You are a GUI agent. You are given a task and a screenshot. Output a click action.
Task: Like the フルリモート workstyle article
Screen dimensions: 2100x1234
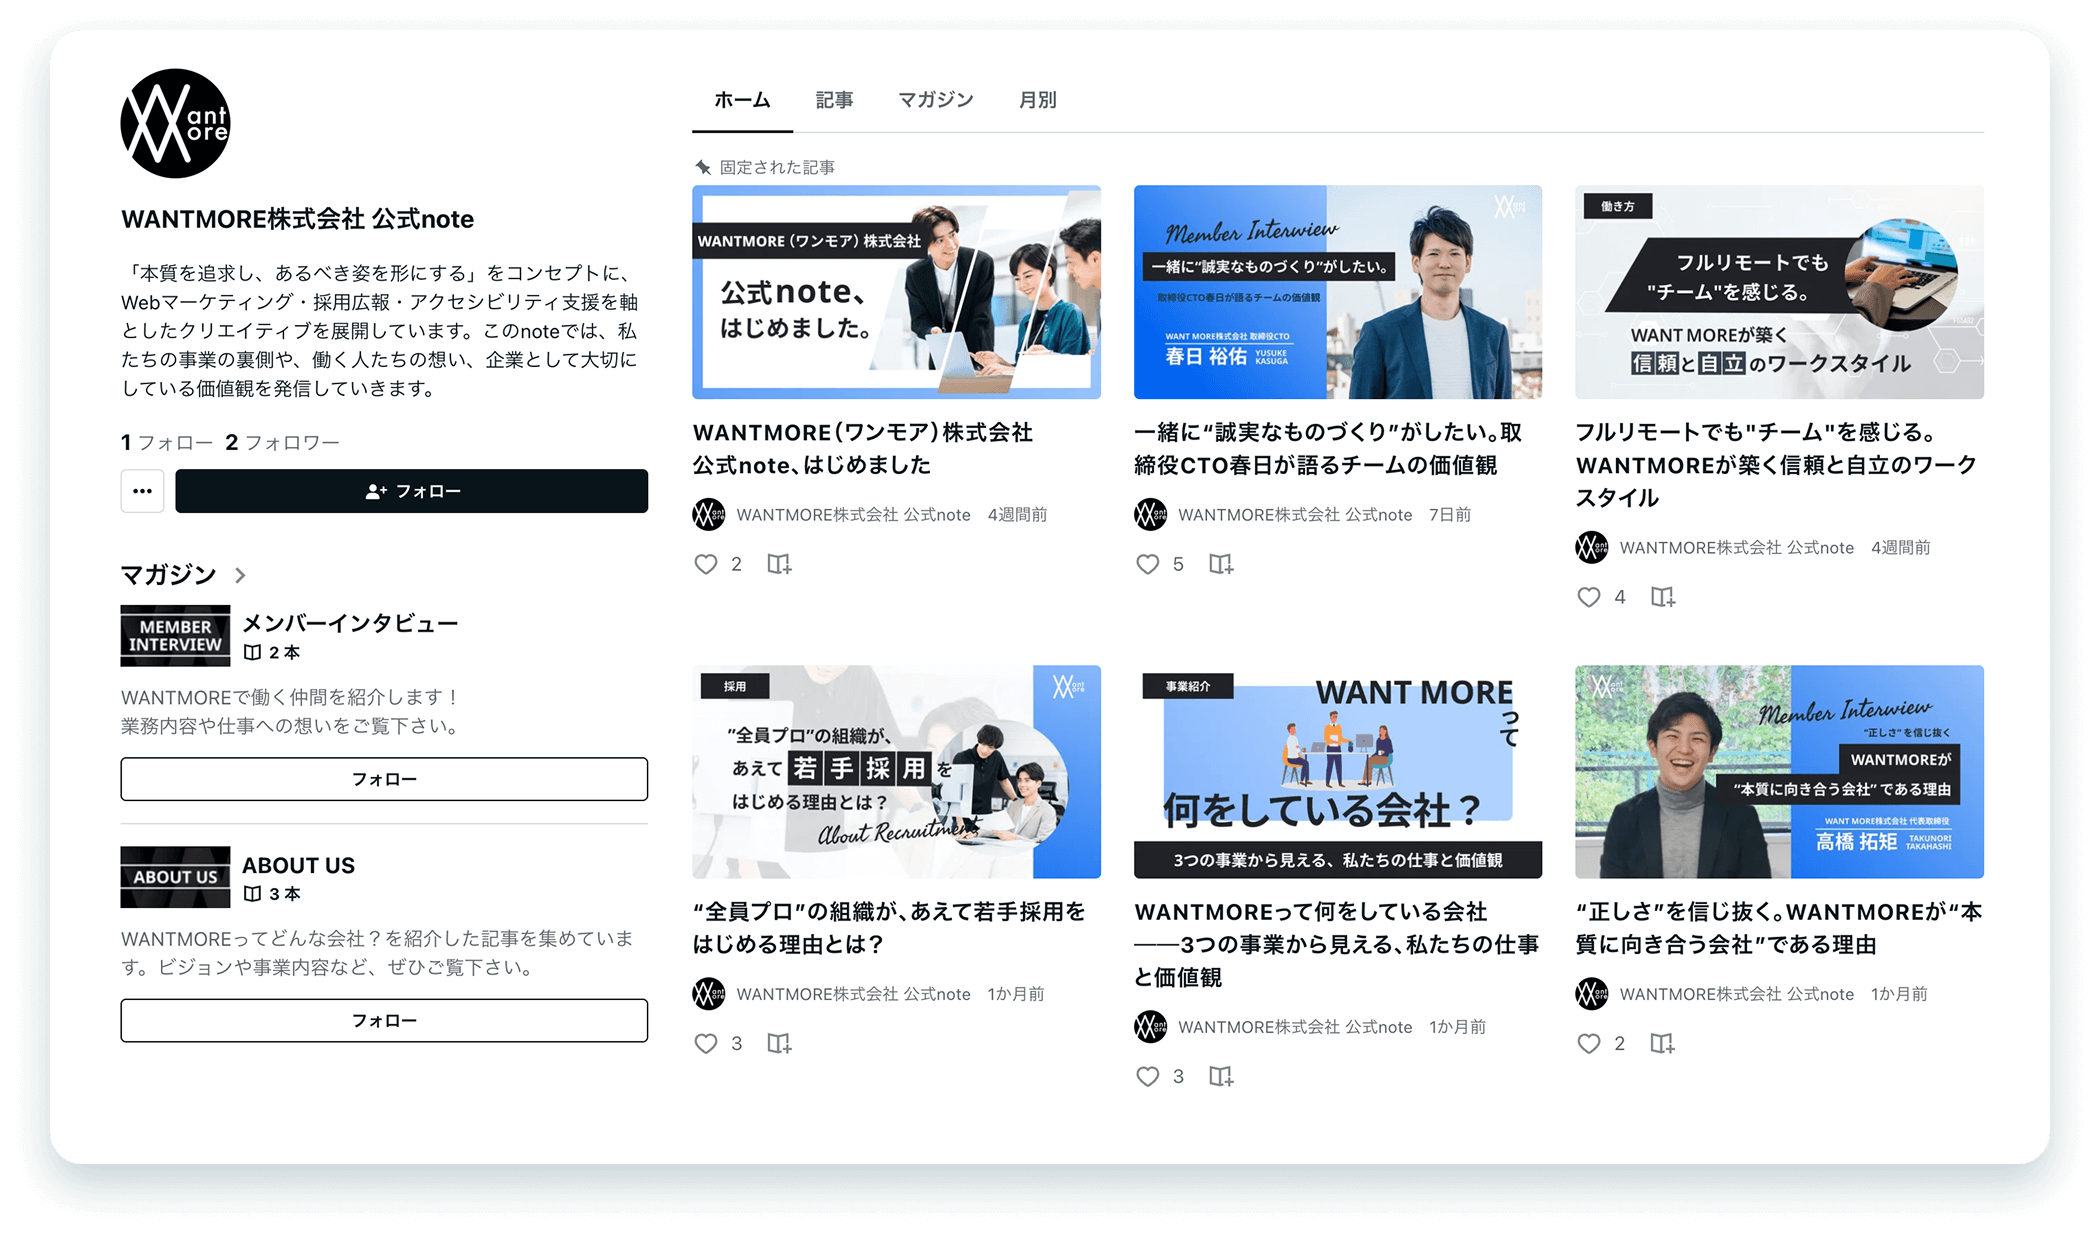pos(1589,597)
